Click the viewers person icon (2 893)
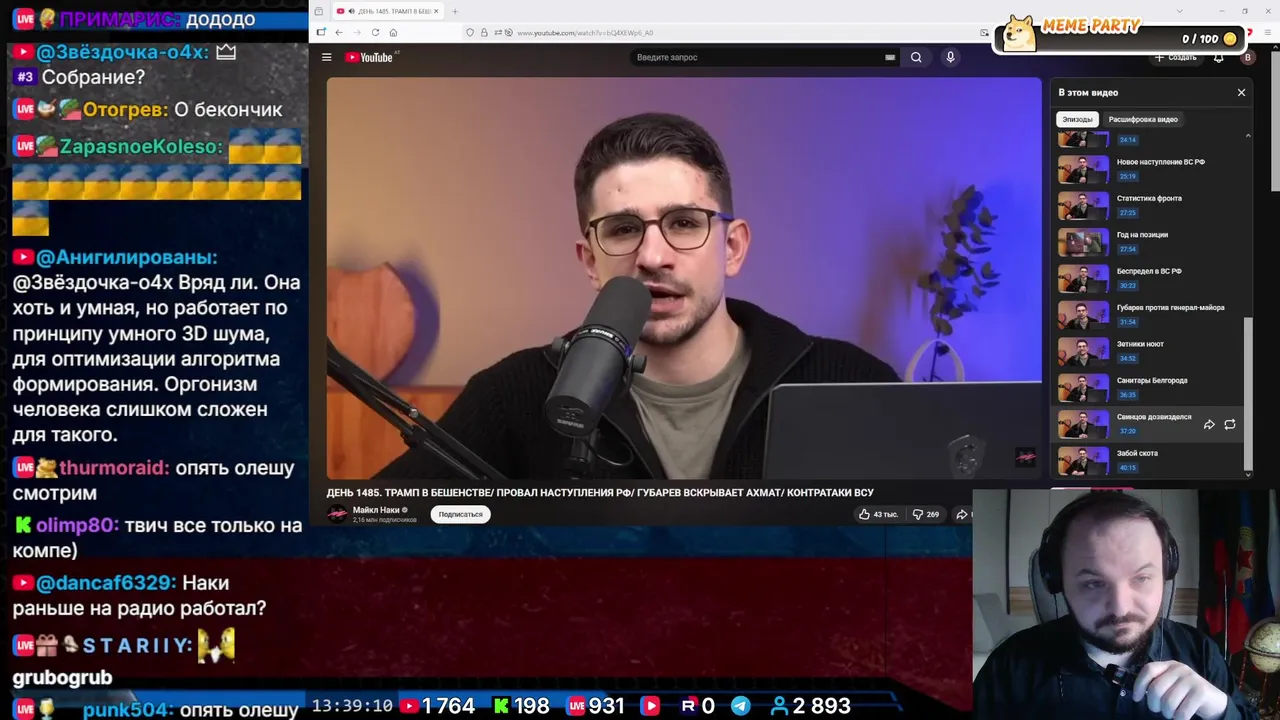The width and height of the screenshot is (1280, 720). (x=780, y=706)
